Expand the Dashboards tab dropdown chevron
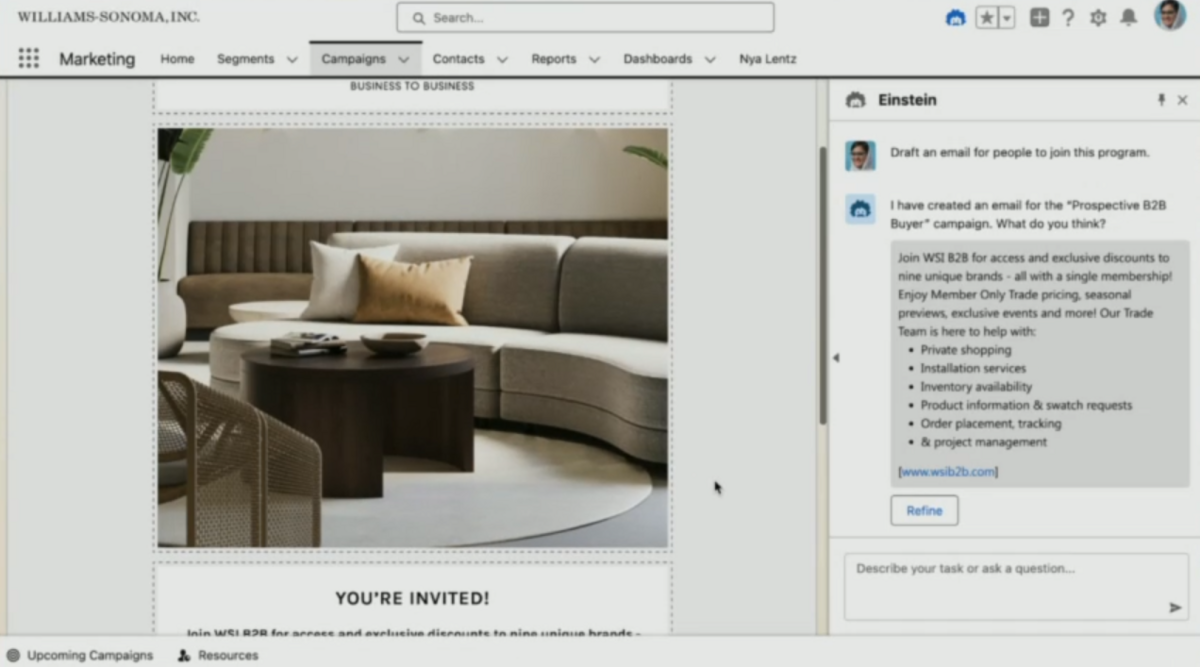 pos(710,60)
